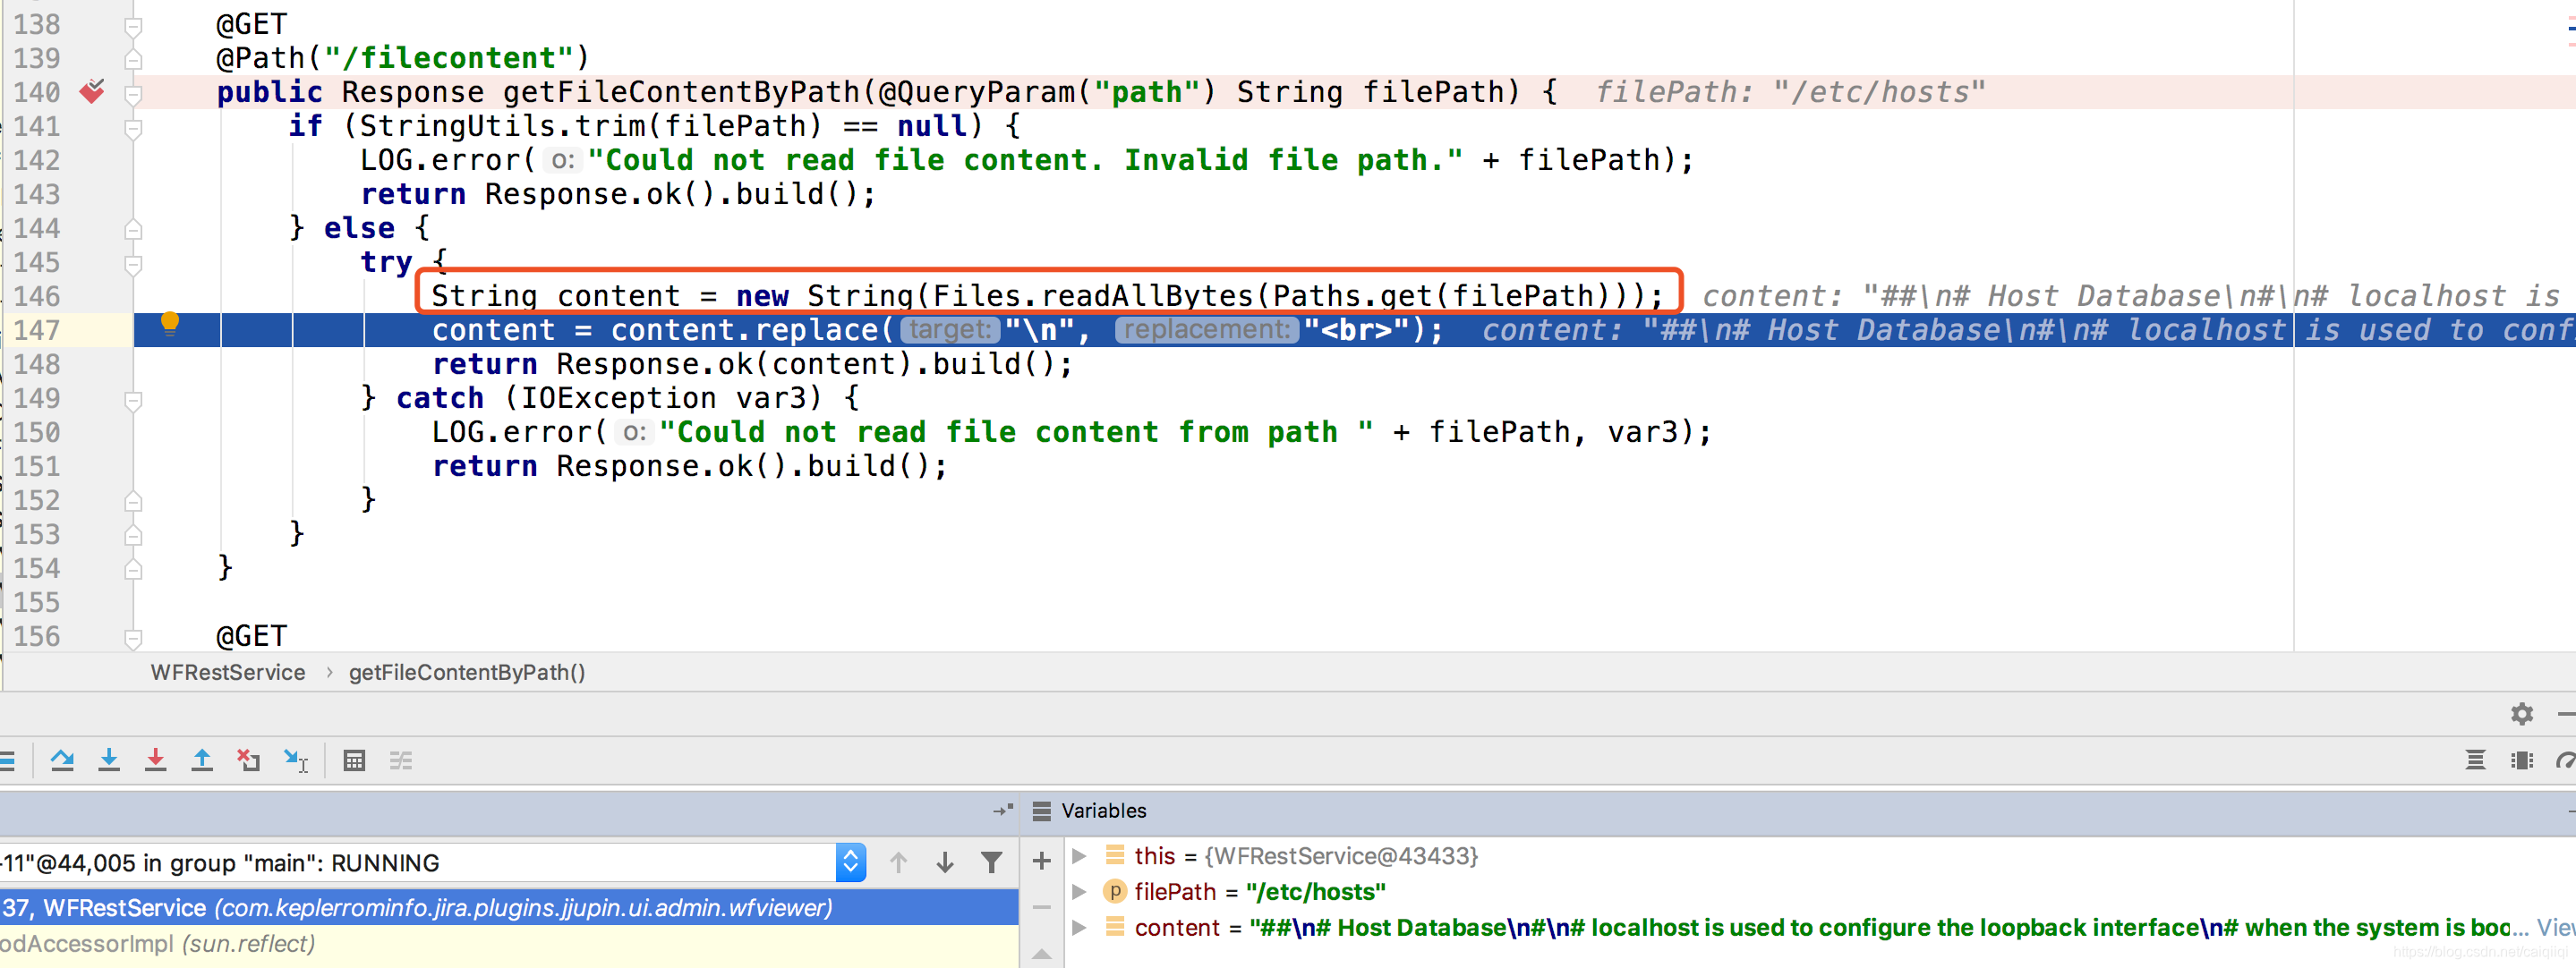
Task: Click the 'replacement:' parameter hint
Action: tap(1207, 329)
